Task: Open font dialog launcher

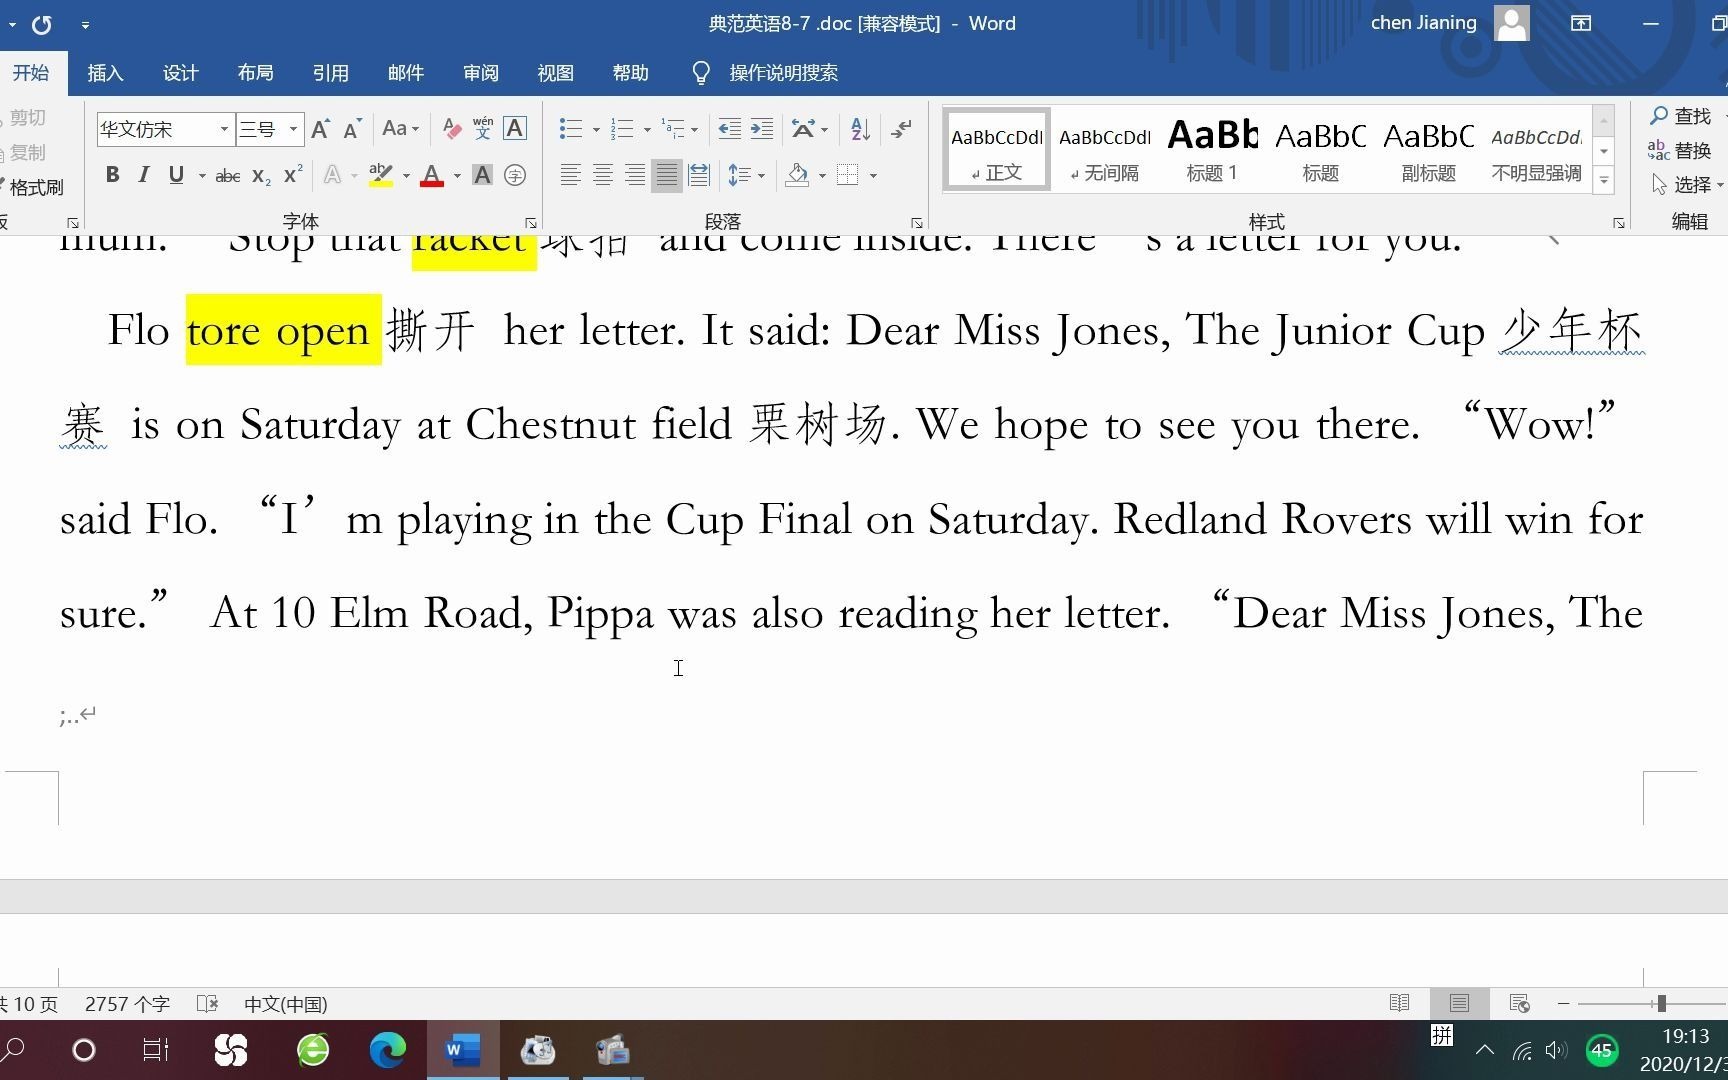Action: click(x=531, y=223)
